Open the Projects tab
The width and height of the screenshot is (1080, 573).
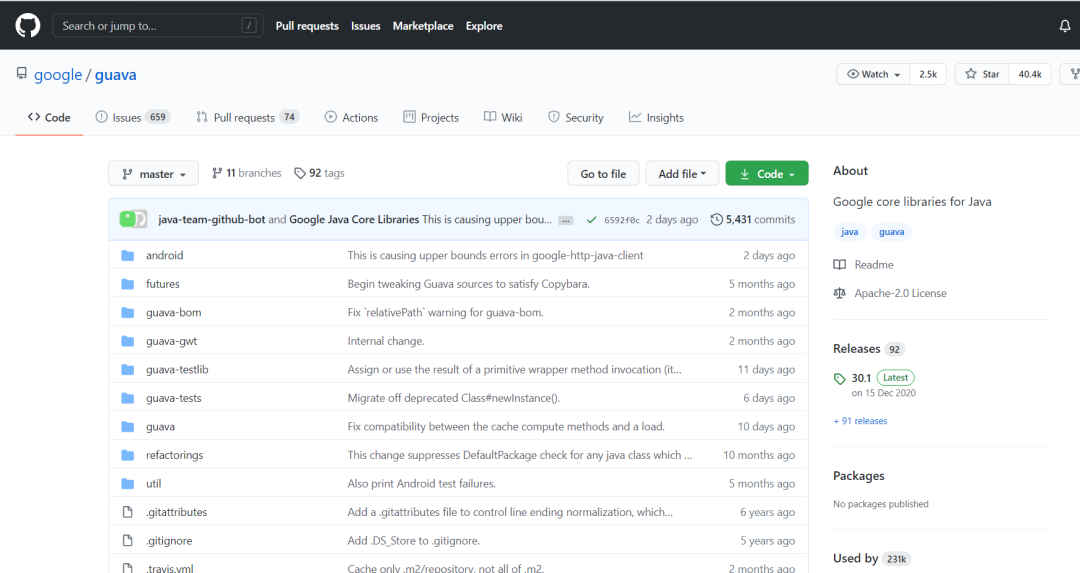[431, 118]
